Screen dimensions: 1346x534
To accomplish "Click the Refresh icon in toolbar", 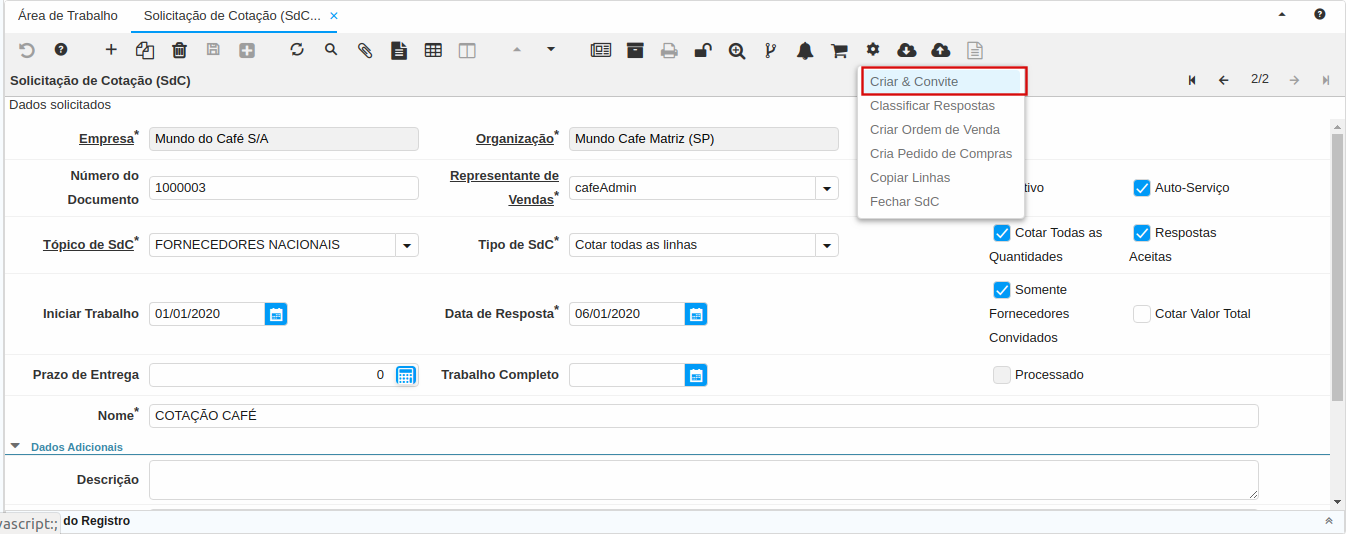I will pos(297,50).
